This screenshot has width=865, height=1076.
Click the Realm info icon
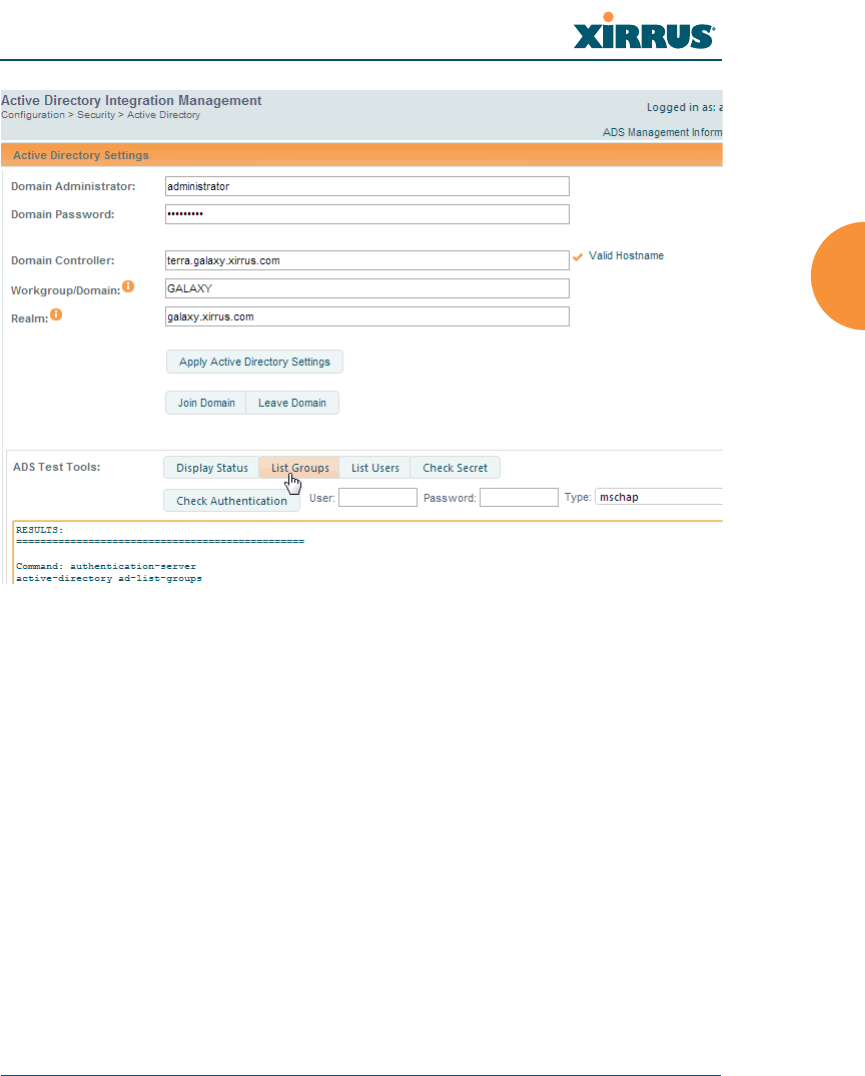[56, 314]
